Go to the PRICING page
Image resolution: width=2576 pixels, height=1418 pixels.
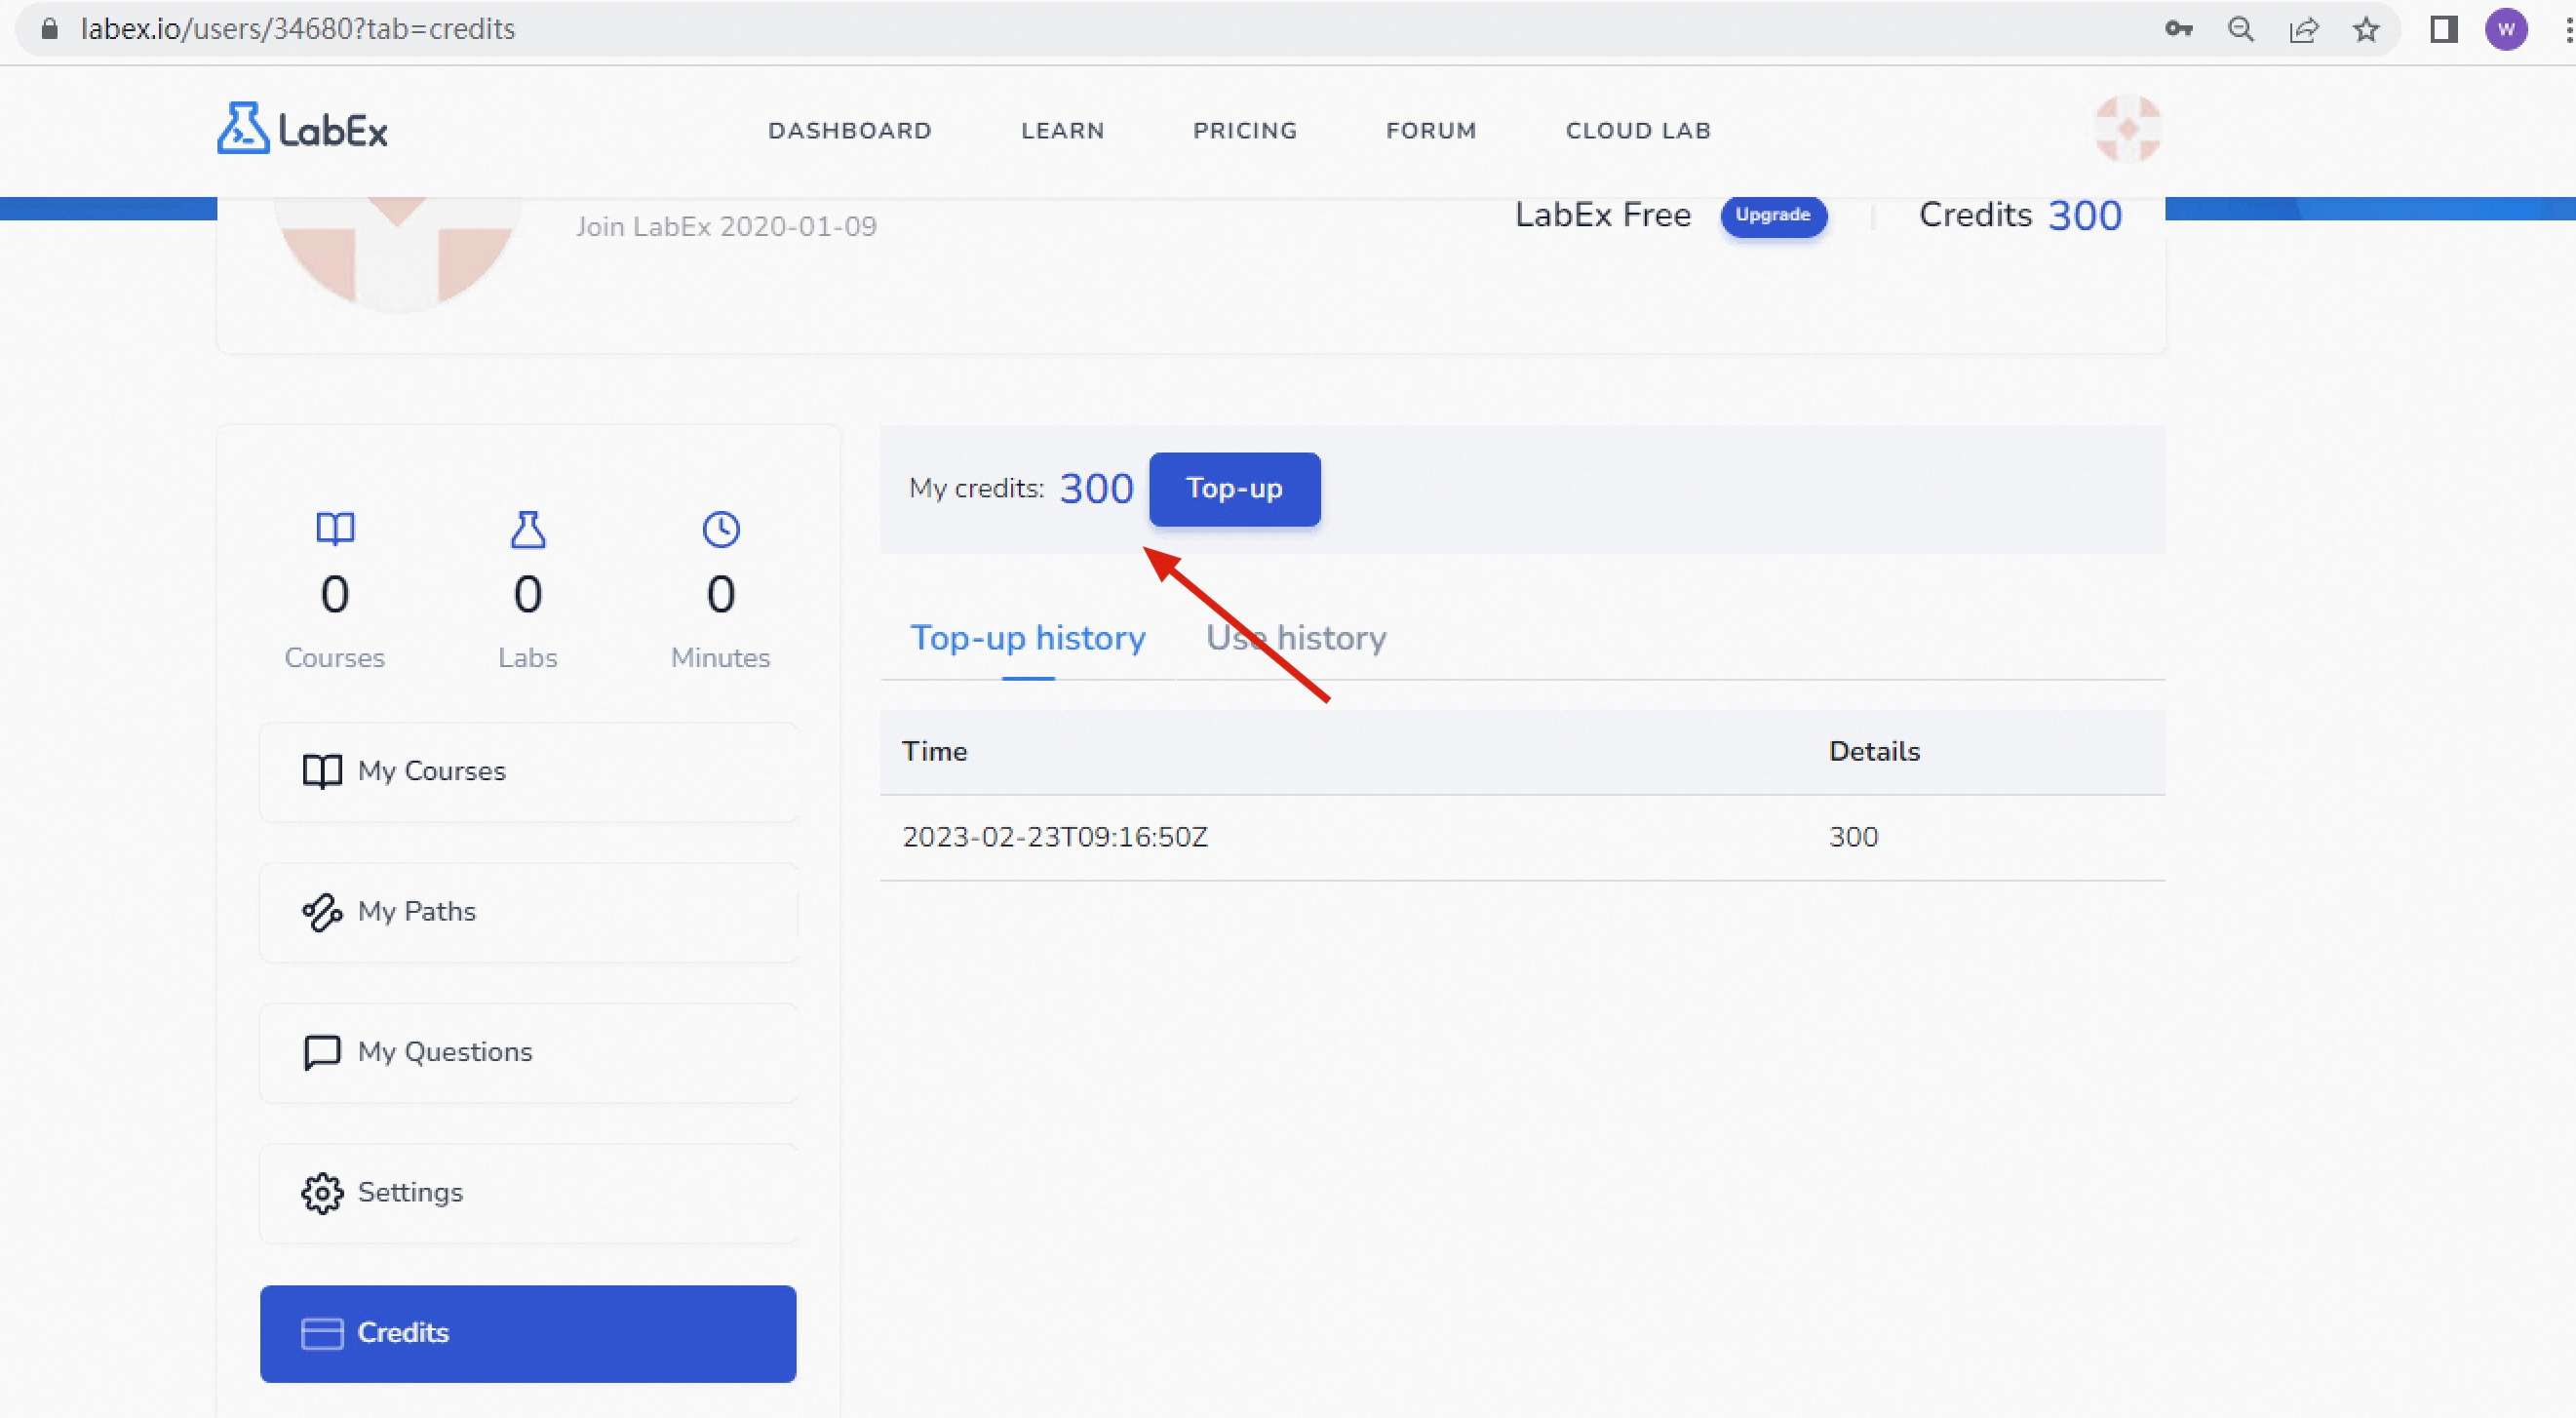[1244, 131]
